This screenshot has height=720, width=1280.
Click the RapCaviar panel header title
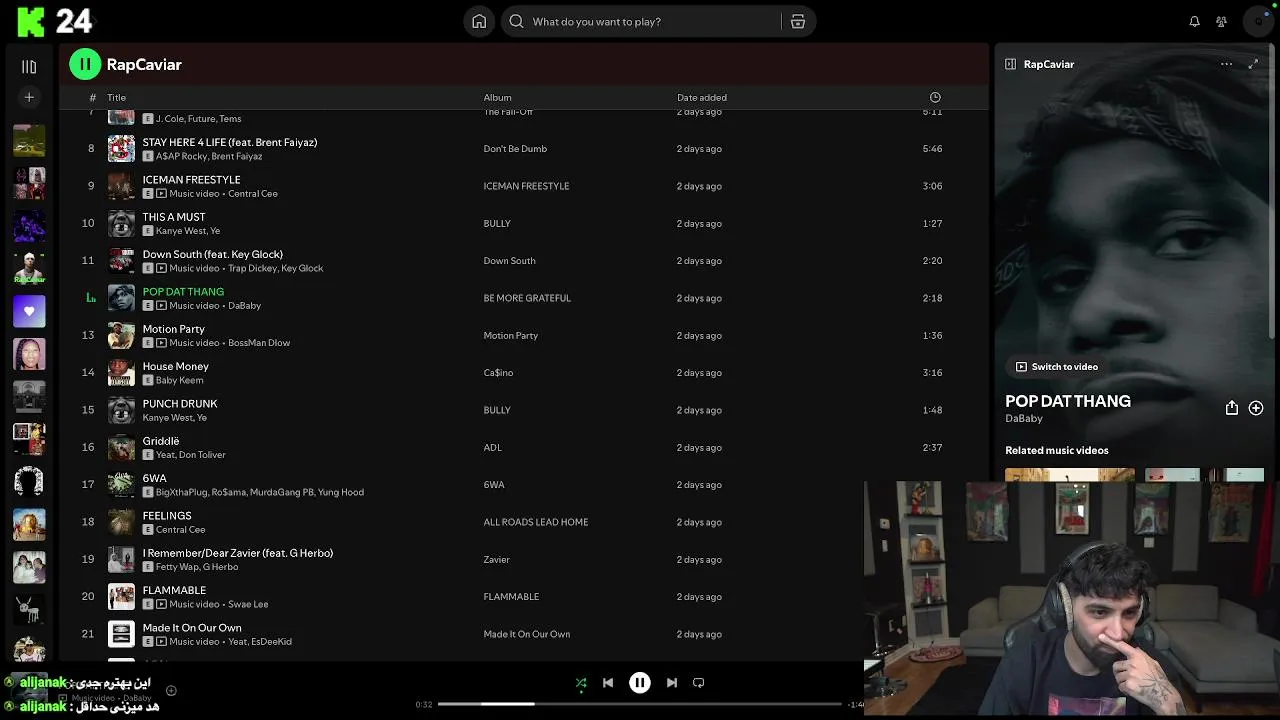point(1048,64)
